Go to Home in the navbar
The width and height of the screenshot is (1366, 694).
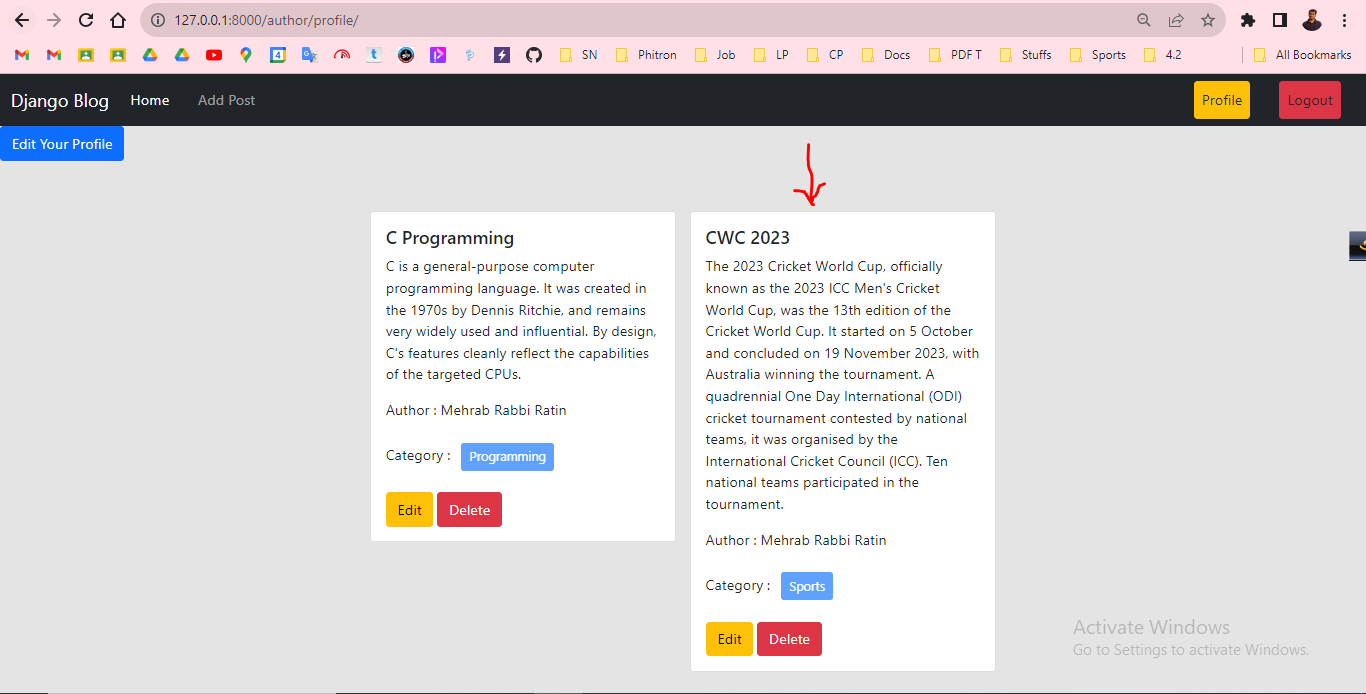point(150,100)
